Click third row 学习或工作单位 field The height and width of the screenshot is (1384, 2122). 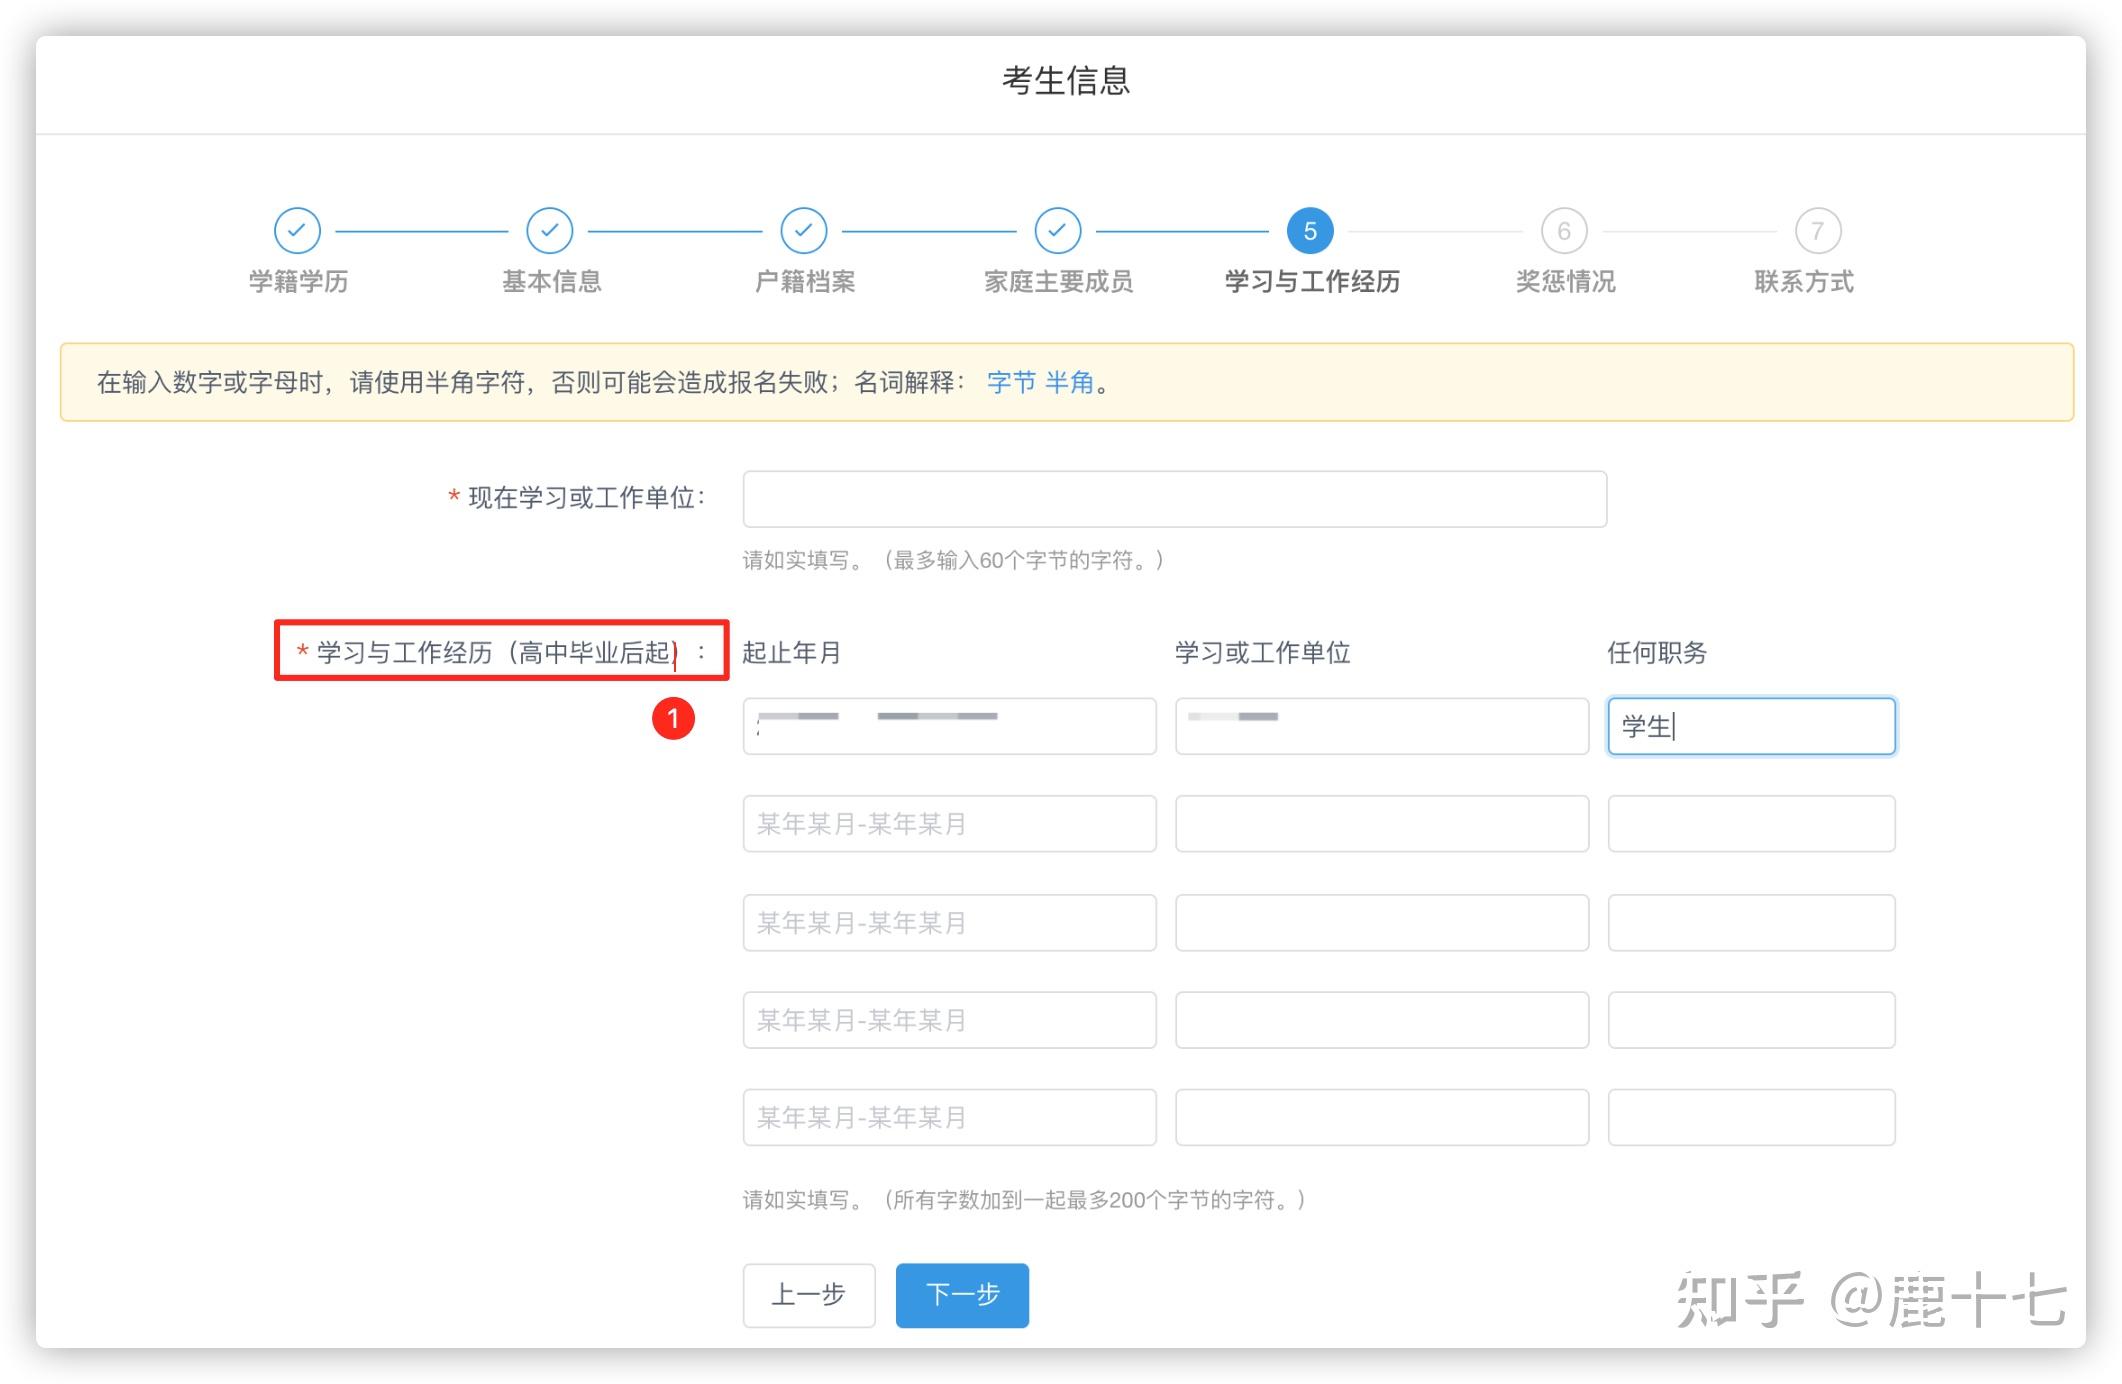pyautogui.click(x=1381, y=923)
